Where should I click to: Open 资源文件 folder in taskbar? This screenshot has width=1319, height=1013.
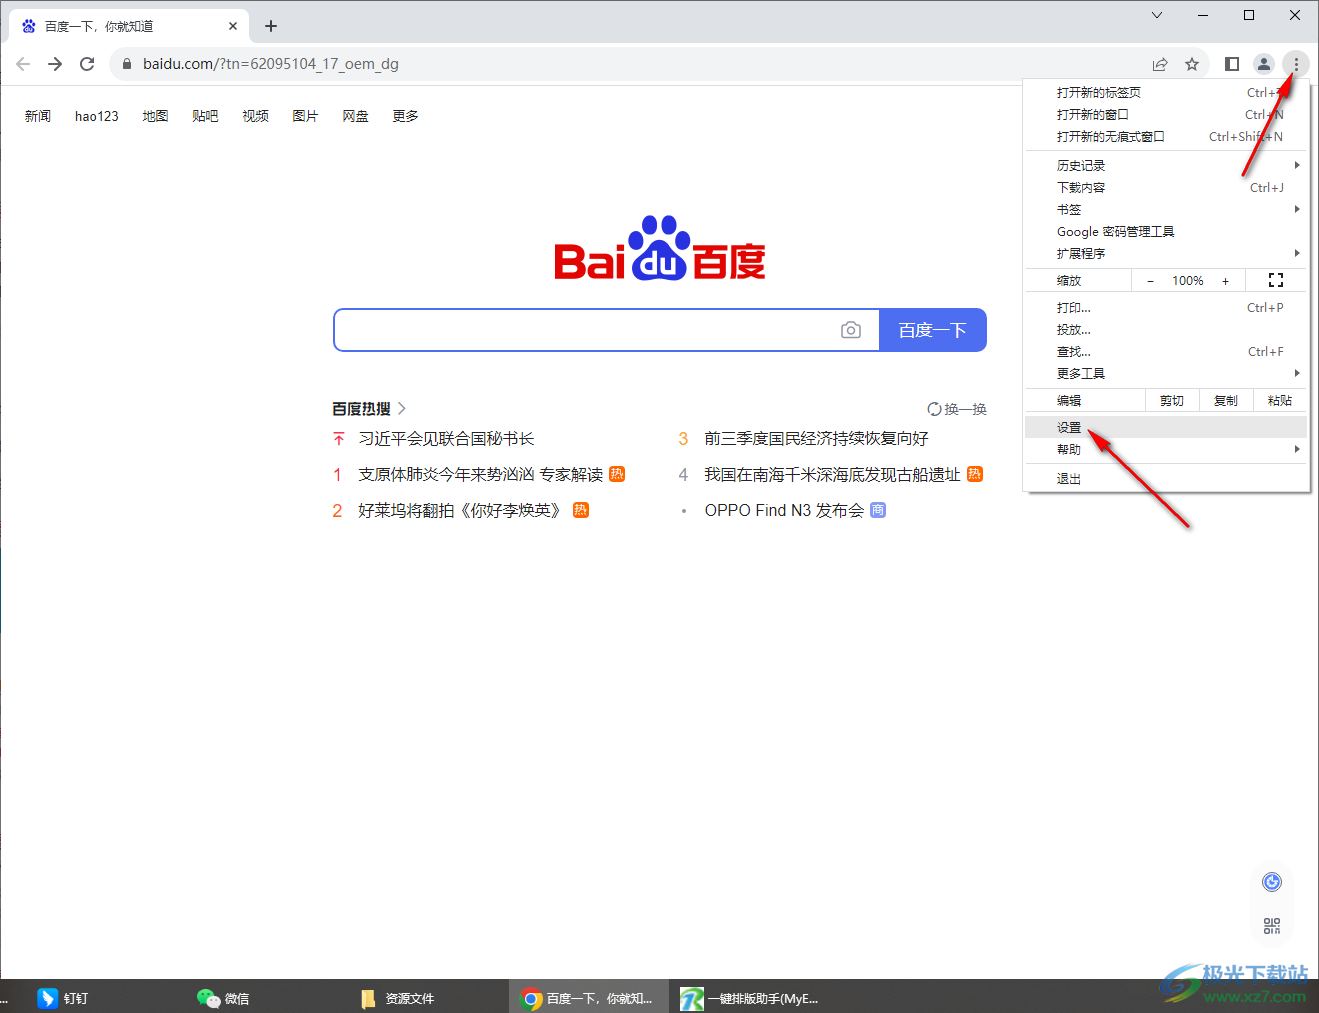tap(397, 998)
